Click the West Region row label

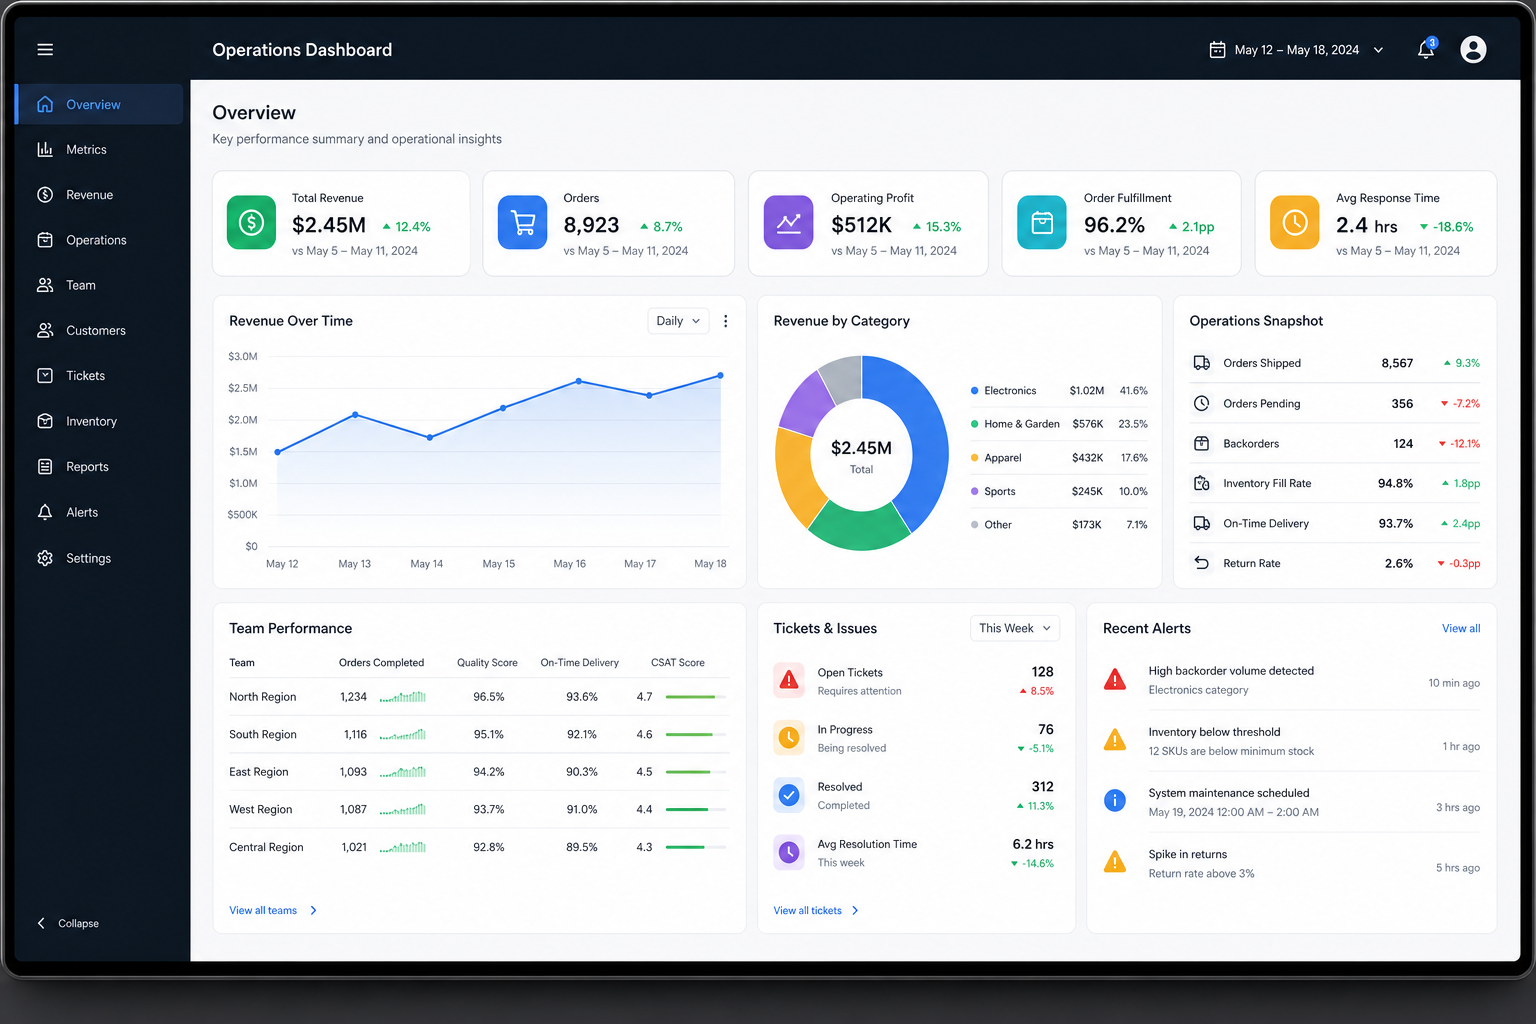point(261,810)
